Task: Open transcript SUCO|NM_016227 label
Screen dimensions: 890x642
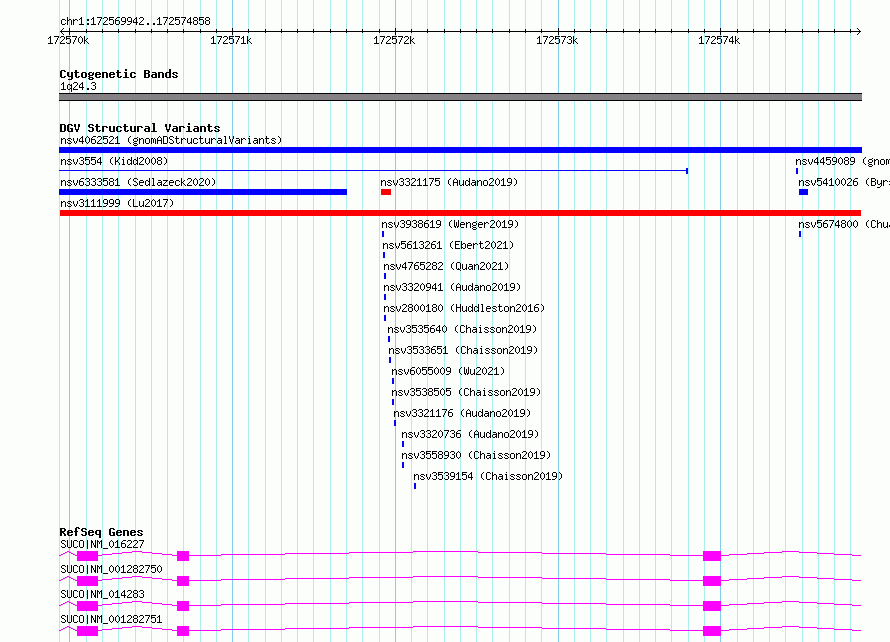Action: [102, 544]
